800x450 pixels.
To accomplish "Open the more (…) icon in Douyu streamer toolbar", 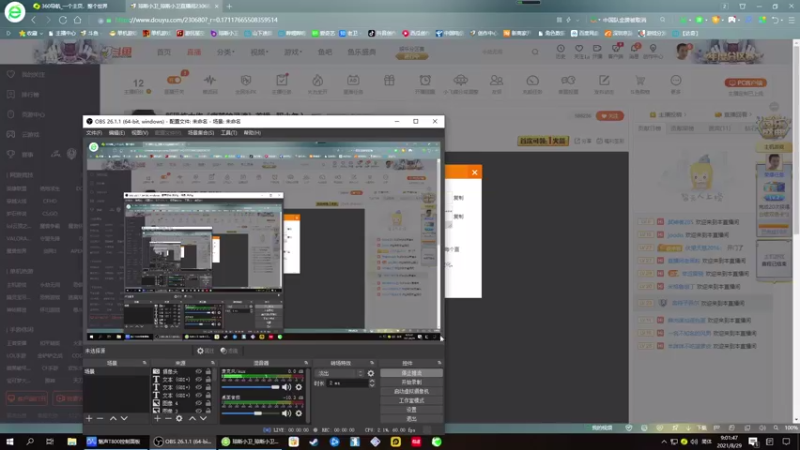I will (x=676, y=80).
